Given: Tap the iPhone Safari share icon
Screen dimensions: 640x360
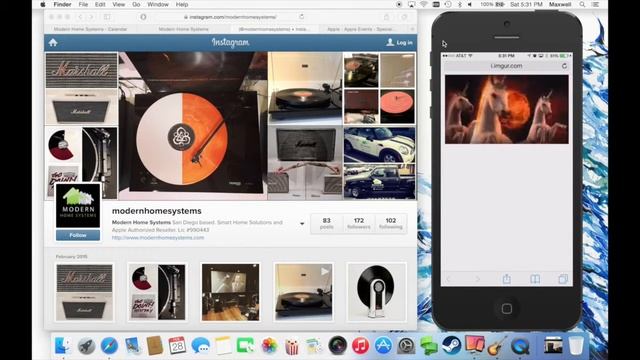Looking at the screenshot, I should pos(507,279).
